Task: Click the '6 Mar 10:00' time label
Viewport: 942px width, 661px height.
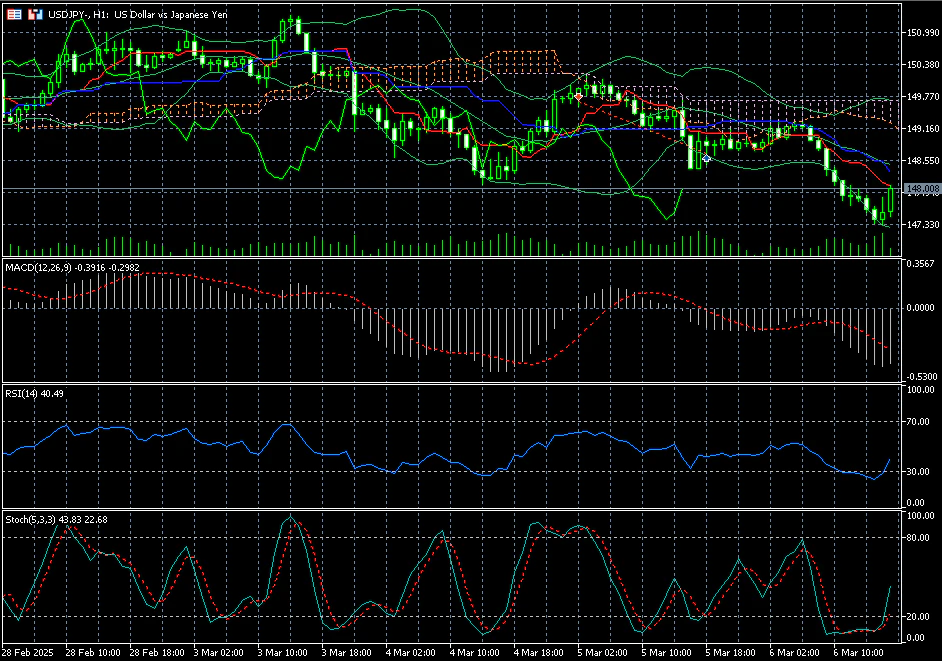Action: coord(858,653)
